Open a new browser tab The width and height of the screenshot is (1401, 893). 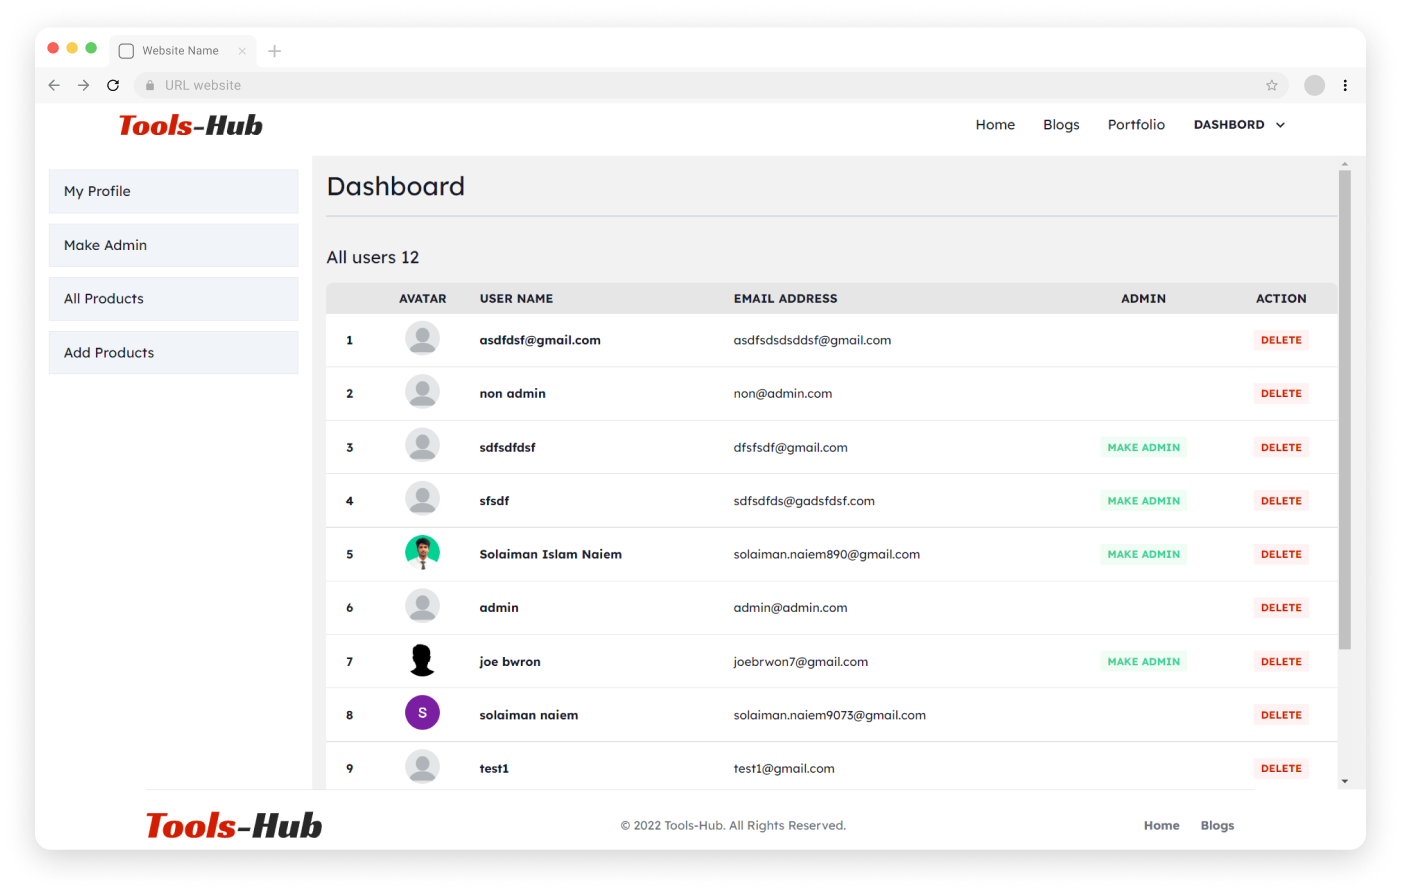(275, 51)
